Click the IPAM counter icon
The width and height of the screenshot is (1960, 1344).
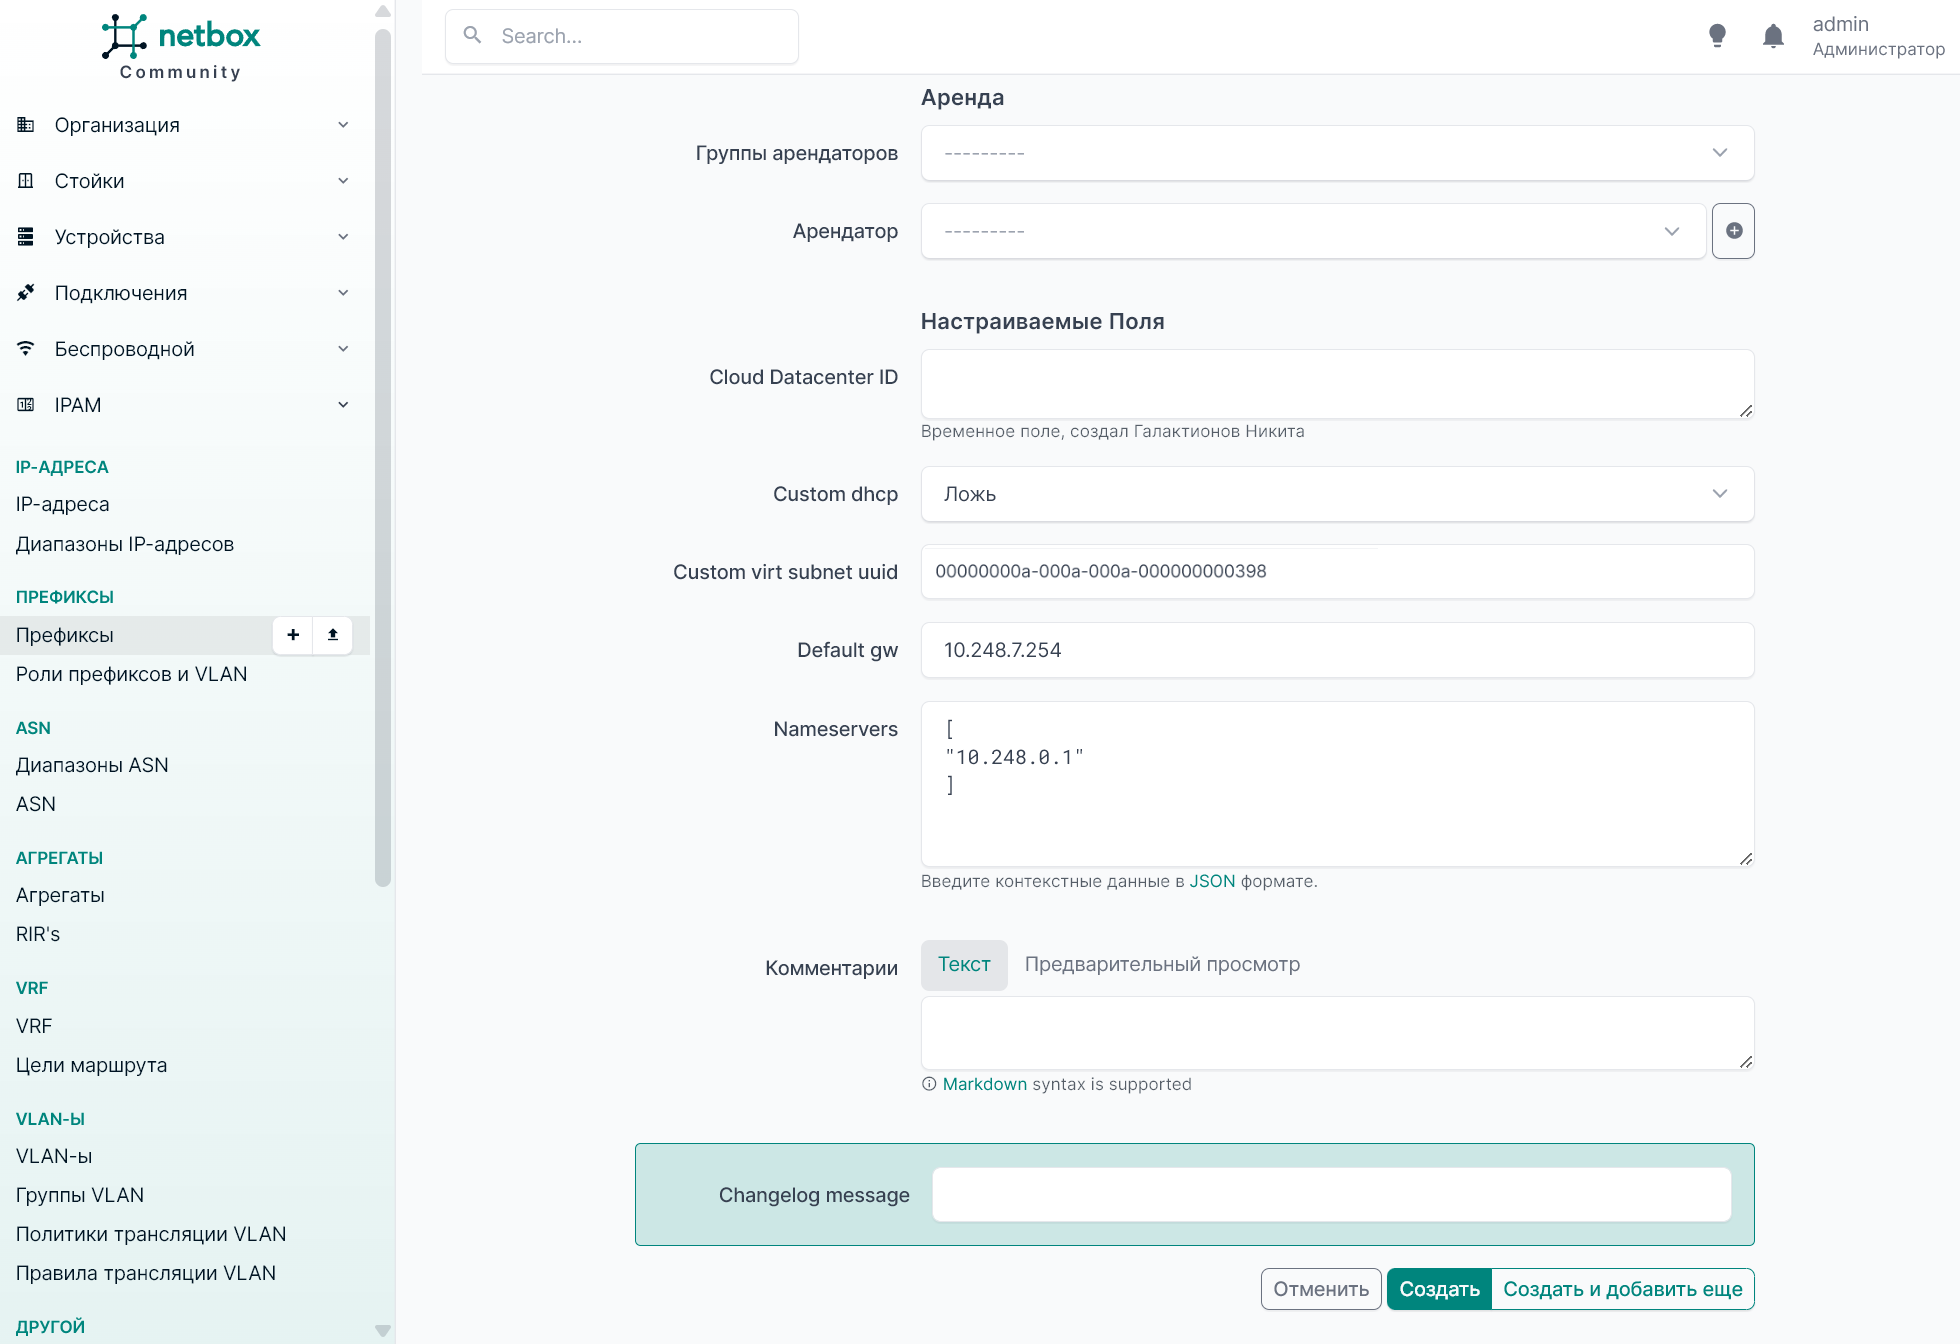tap(26, 405)
